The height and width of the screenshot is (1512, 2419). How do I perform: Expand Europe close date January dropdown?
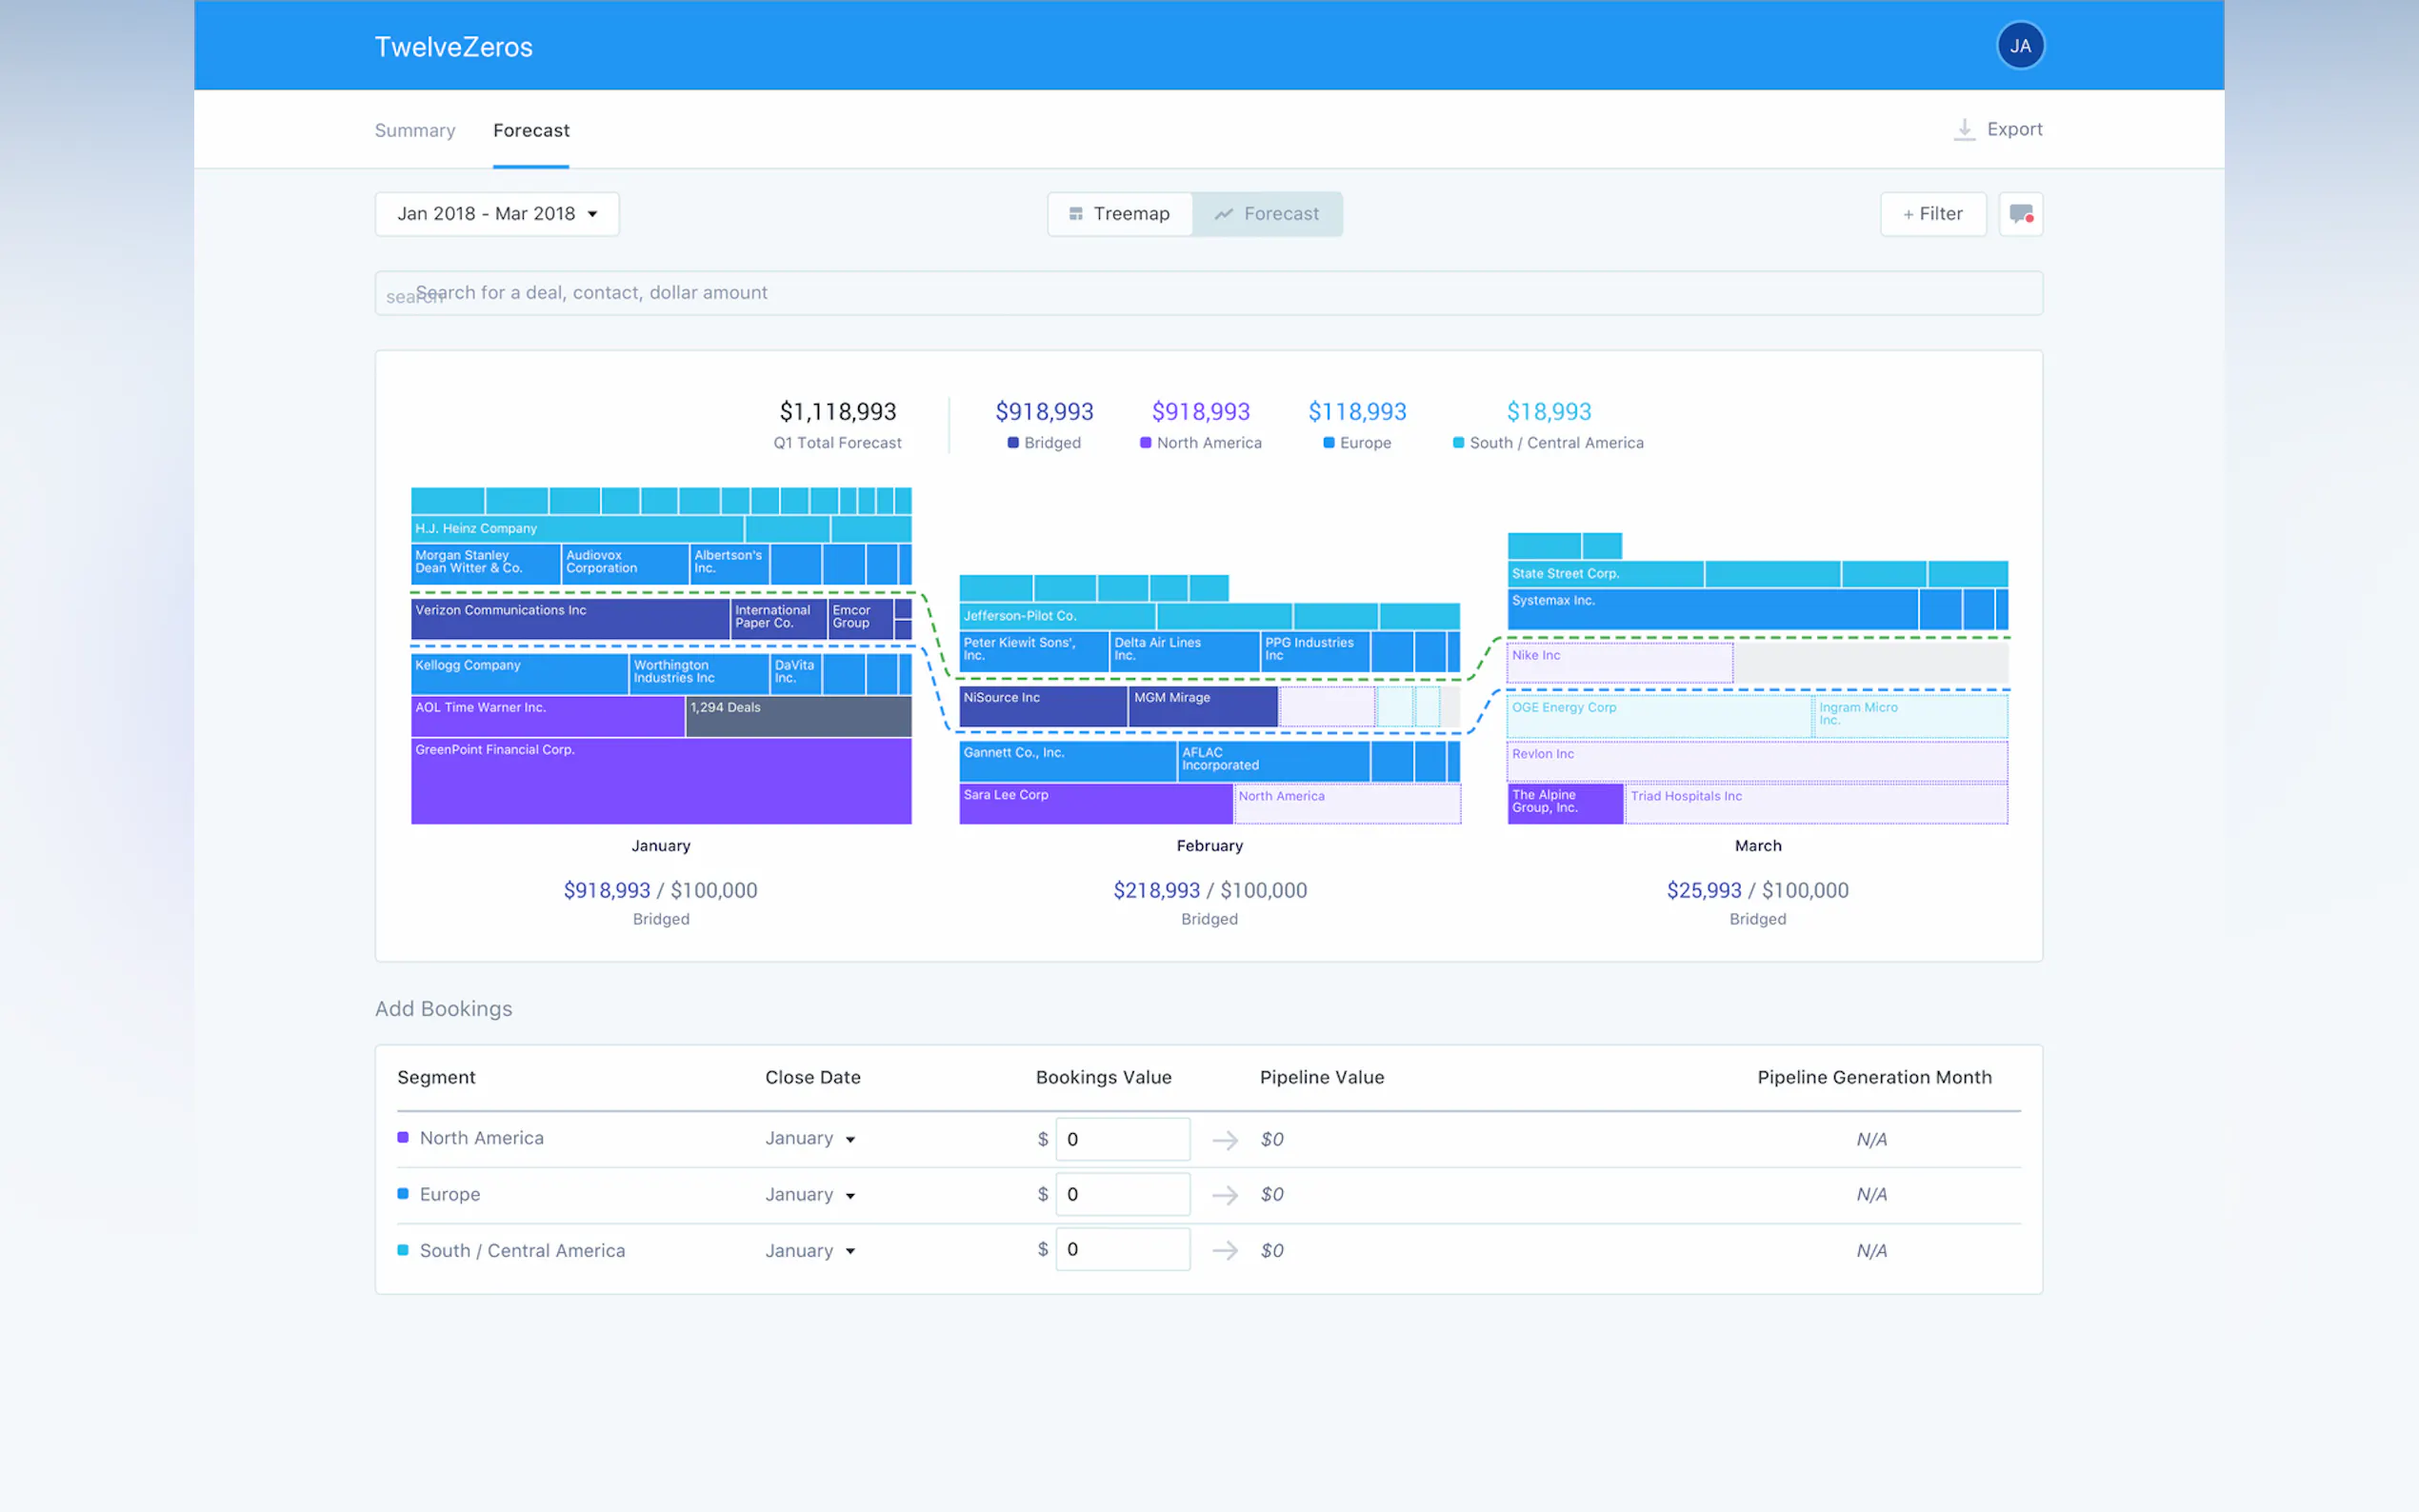810,1195
